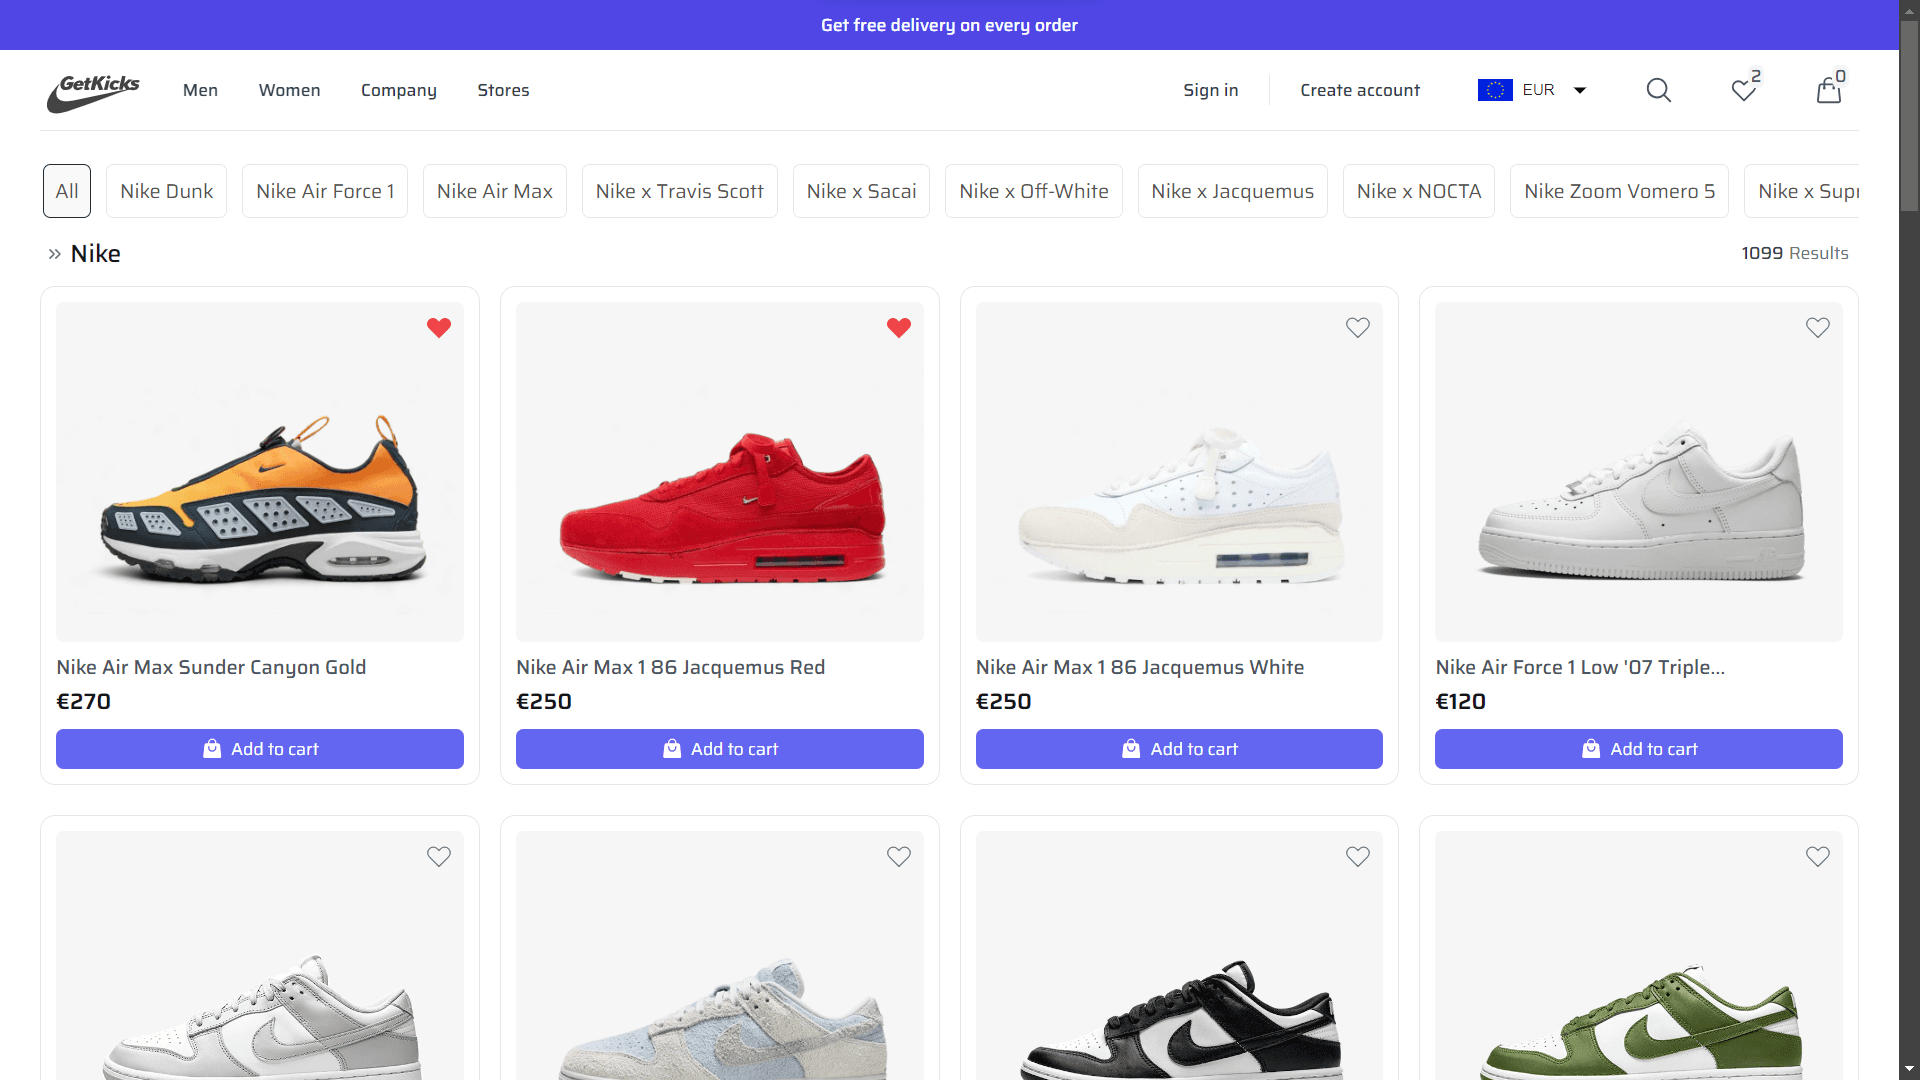Open the Men menu

point(200,90)
